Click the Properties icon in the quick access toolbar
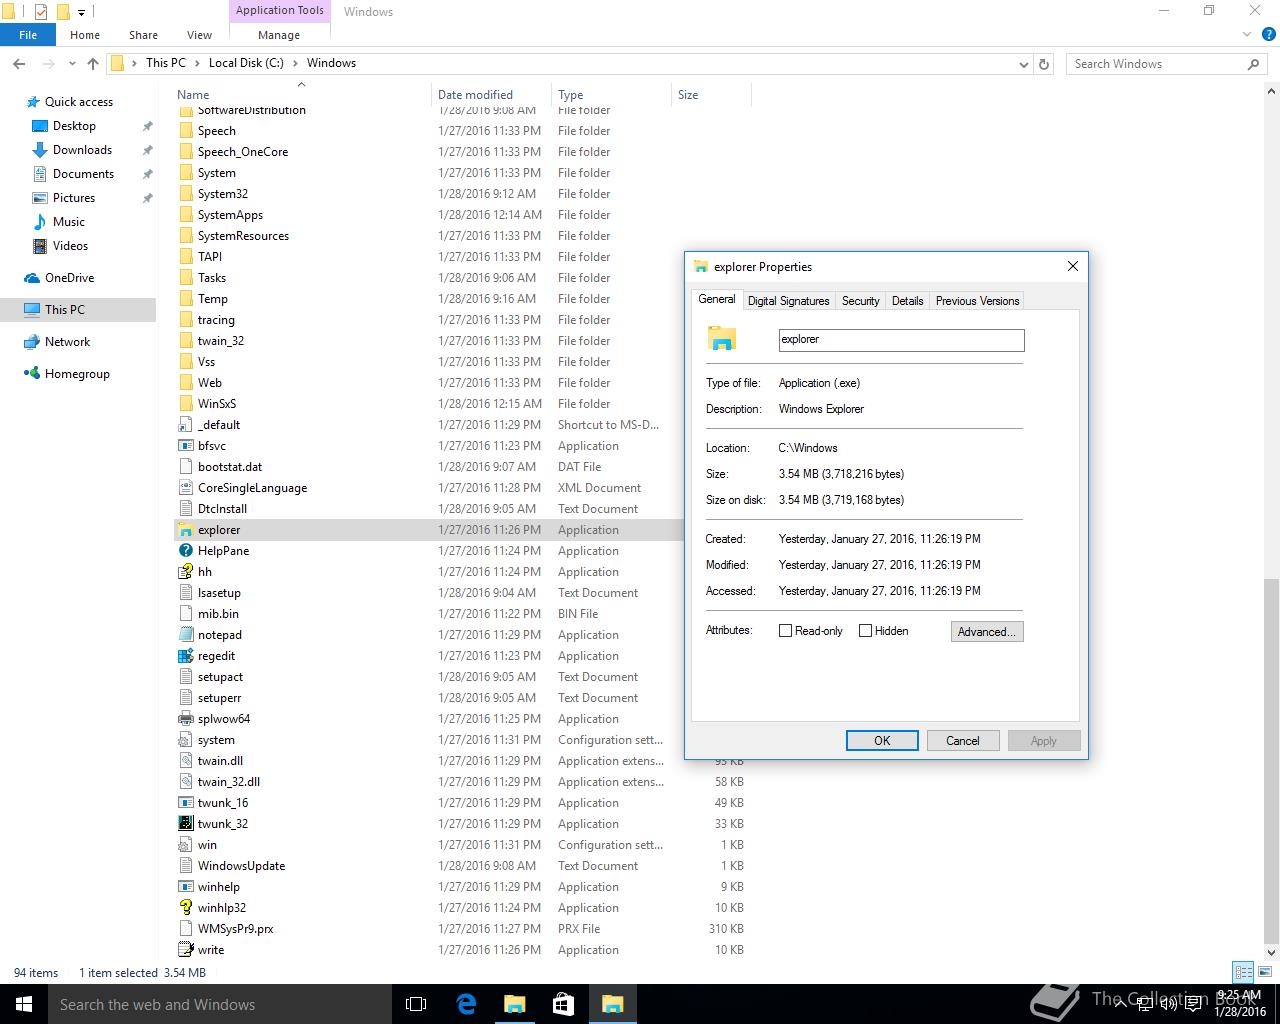 41,12
